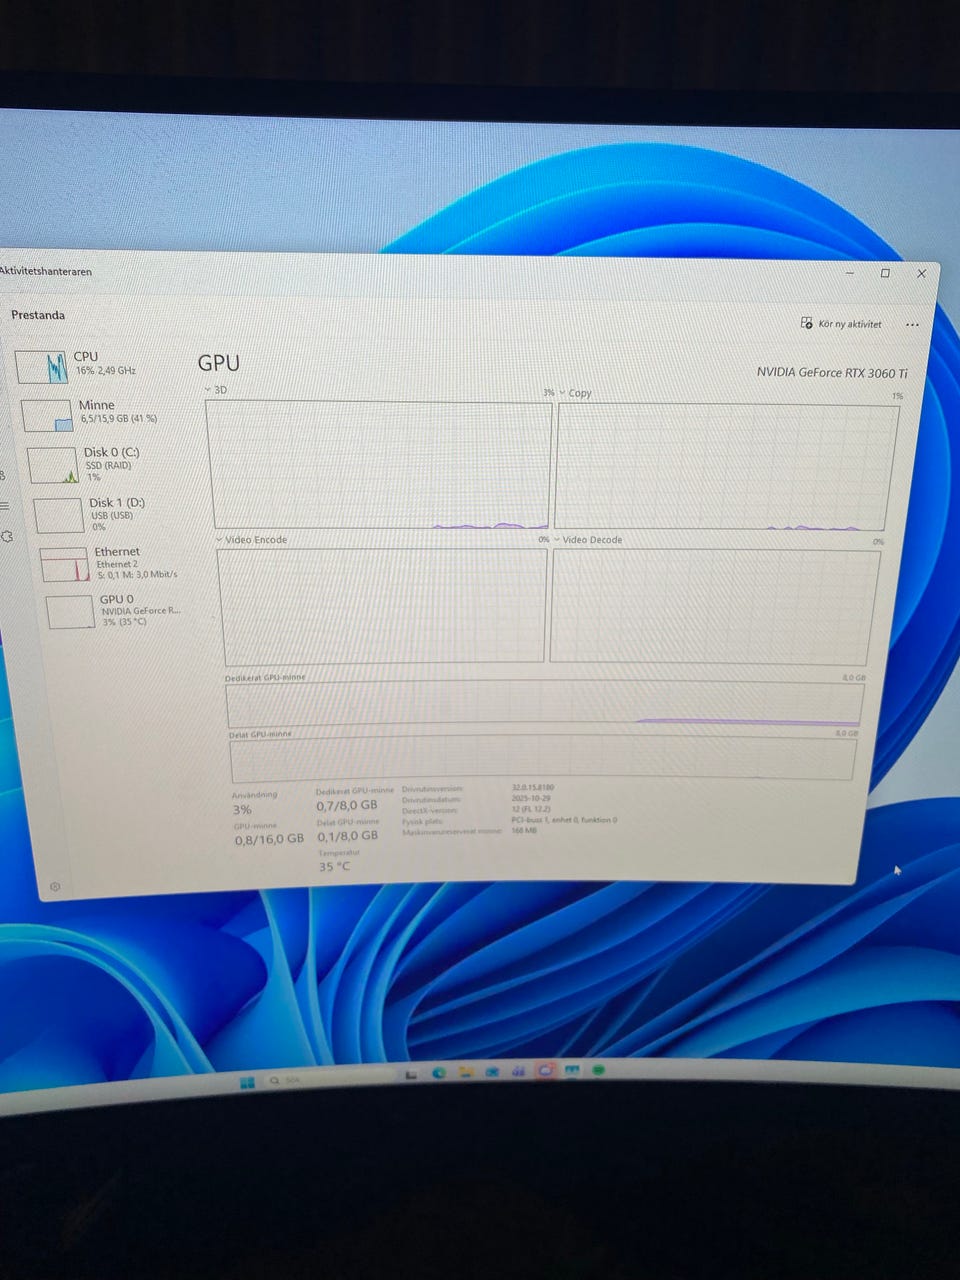
Task: Open the Video Decode engine dropdown
Action: [588, 540]
